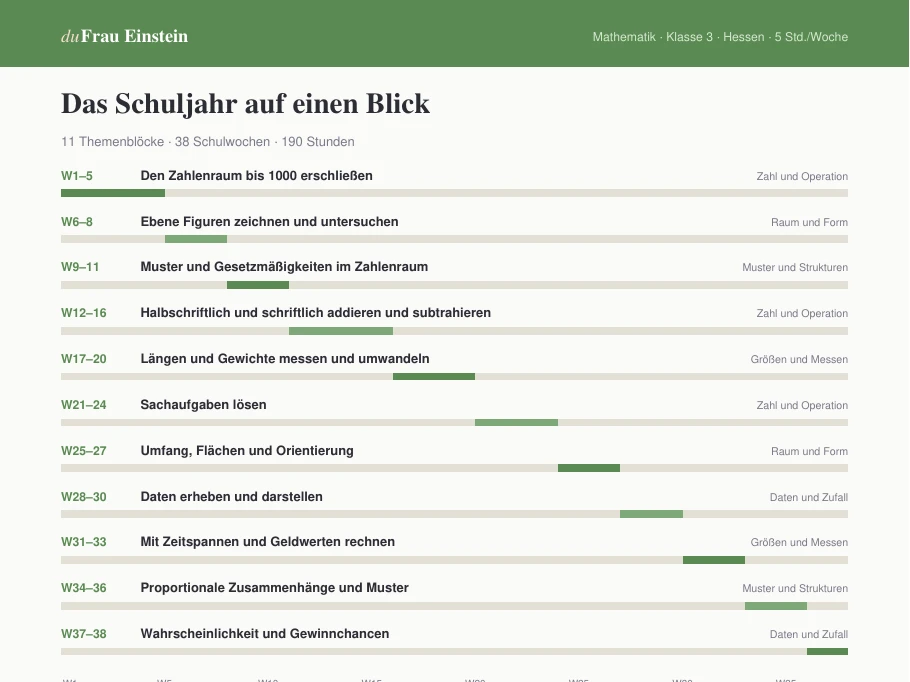Click Muster und Strukturen tag in W9–11 row

click(x=795, y=268)
